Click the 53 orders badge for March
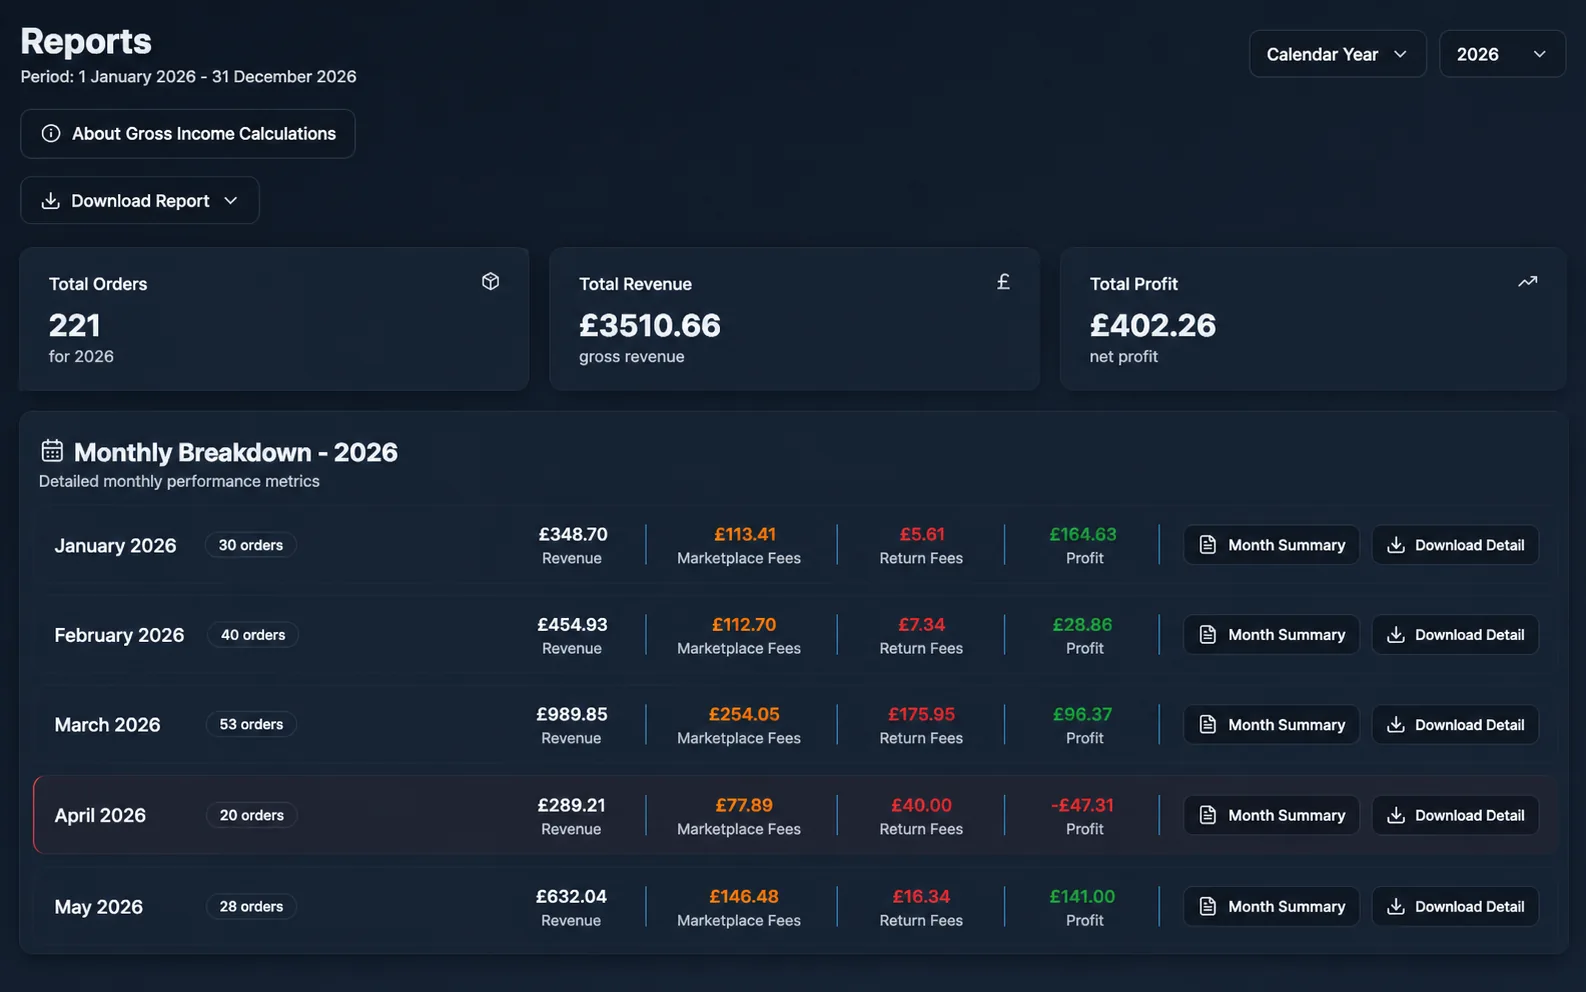The width and height of the screenshot is (1586, 992). [x=251, y=724]
